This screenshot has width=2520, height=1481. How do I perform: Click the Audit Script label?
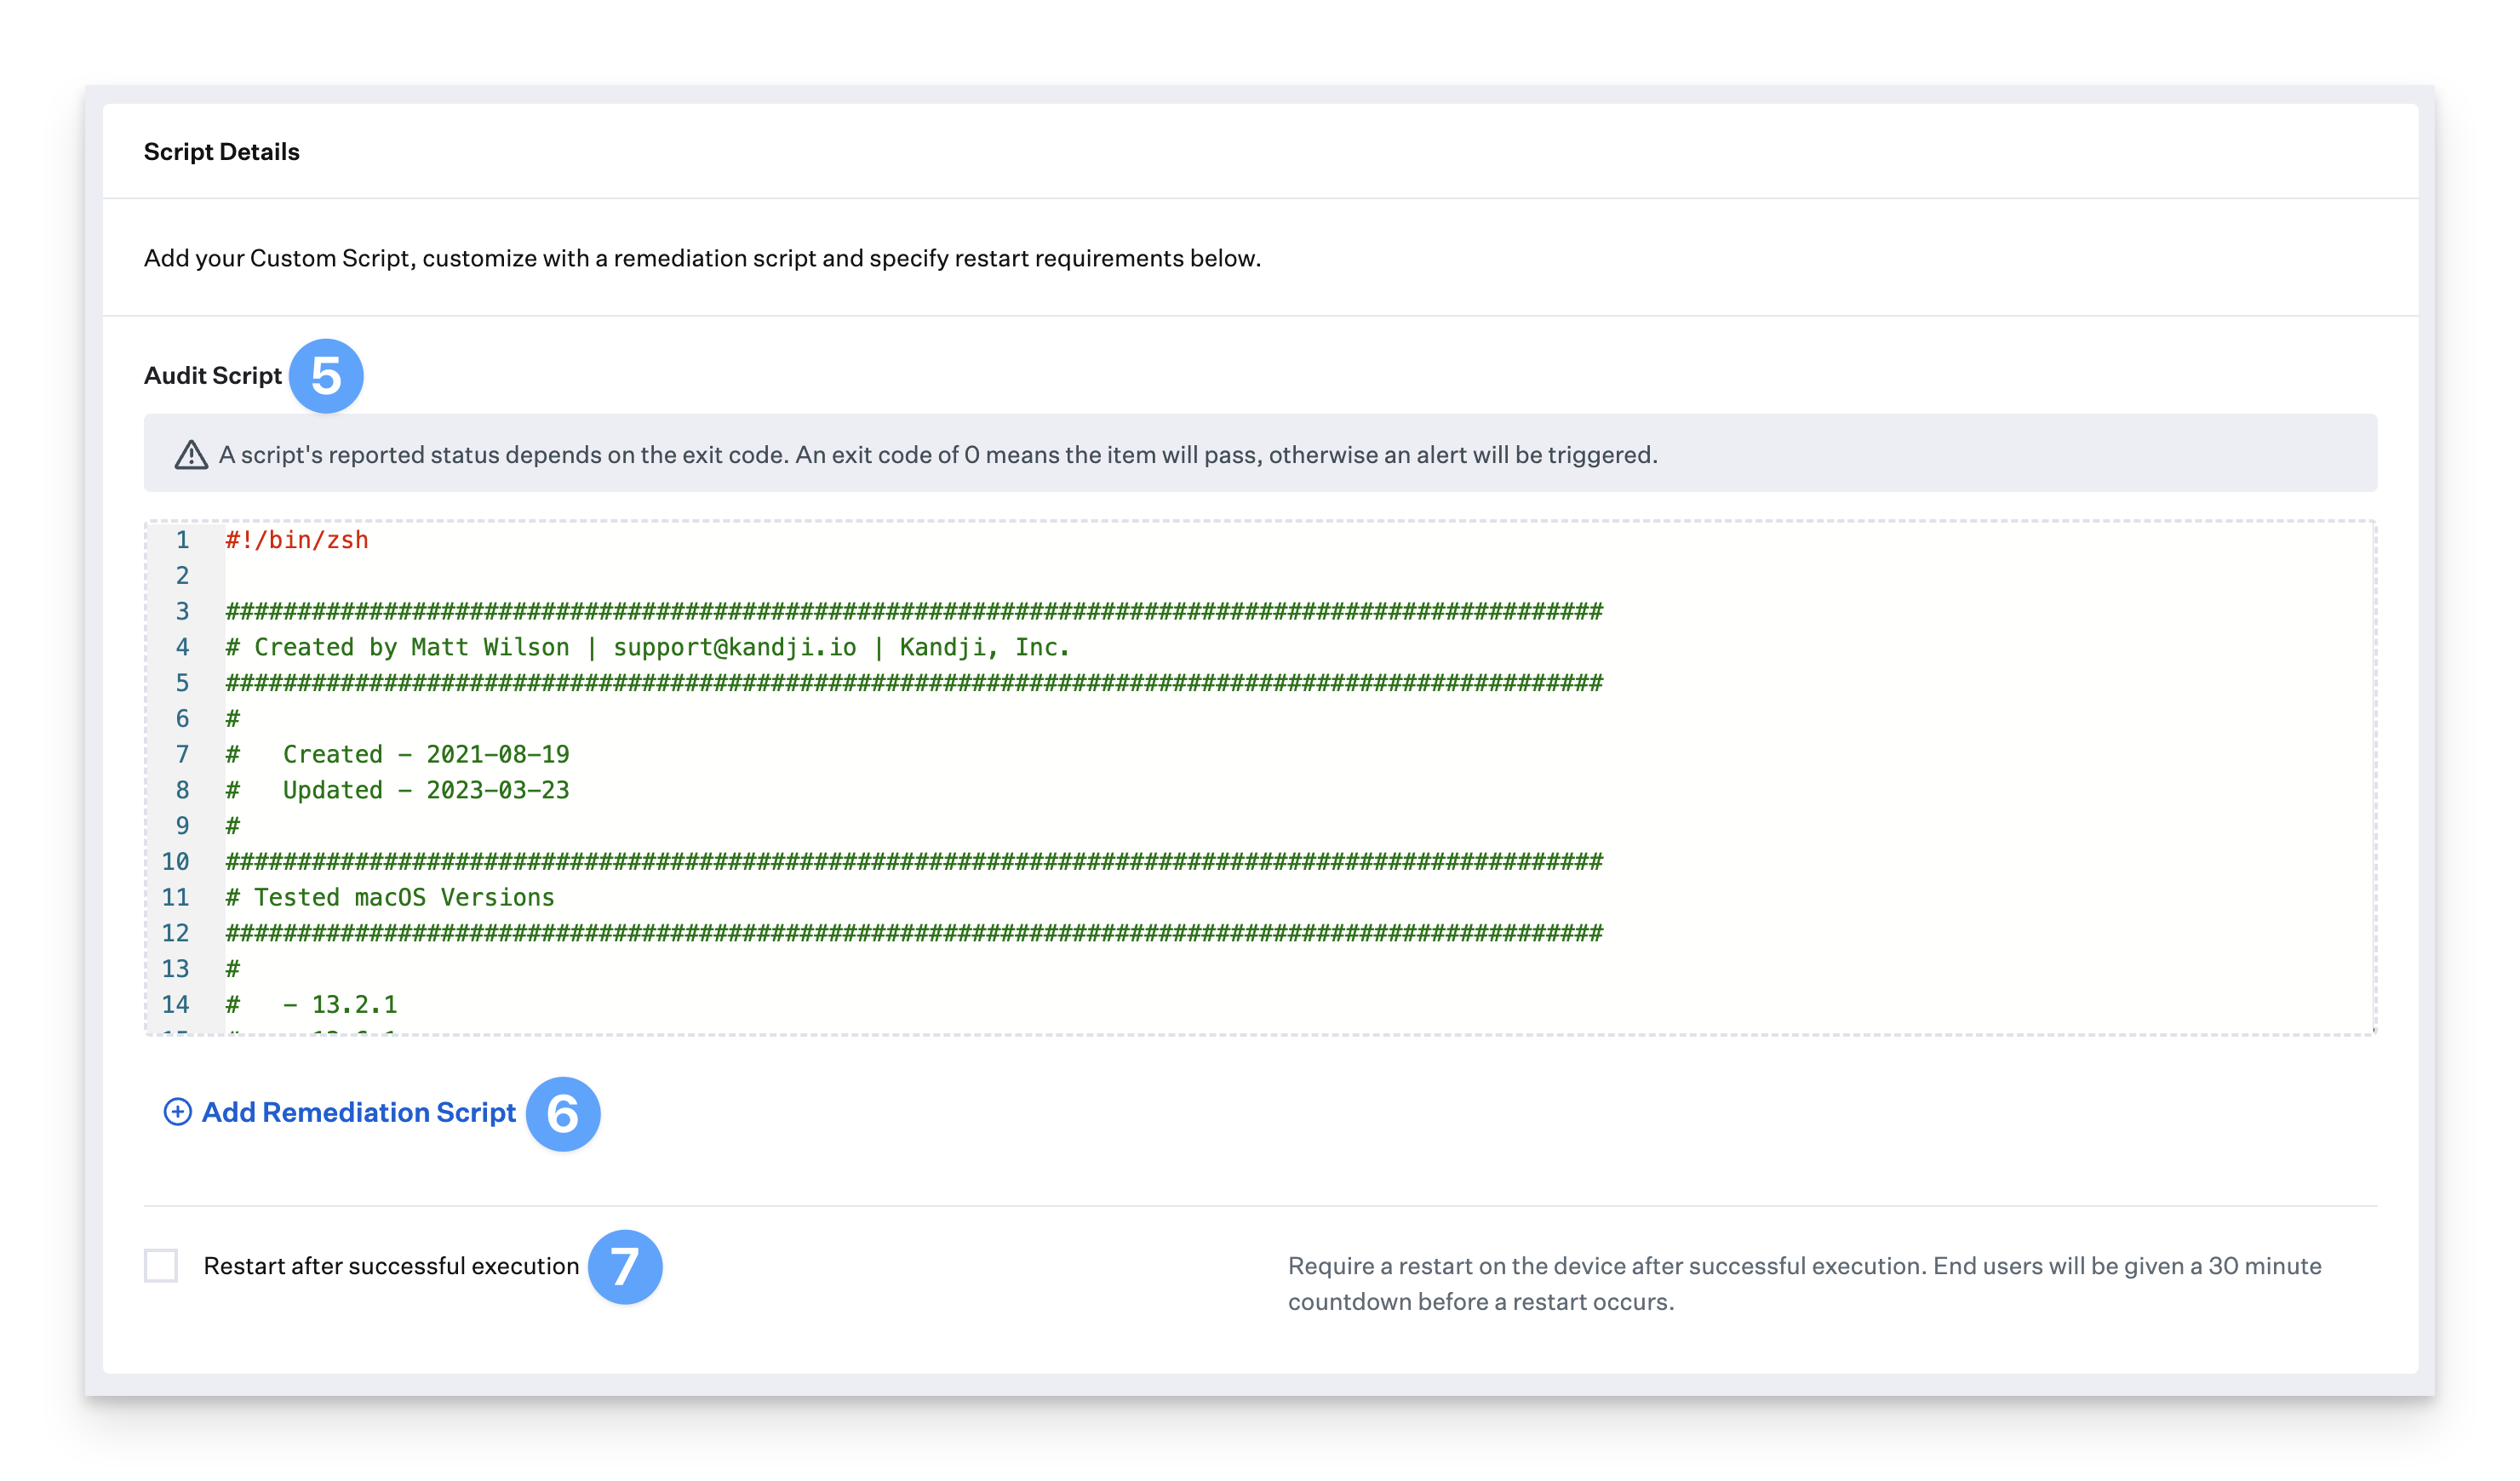coord(213,376)
